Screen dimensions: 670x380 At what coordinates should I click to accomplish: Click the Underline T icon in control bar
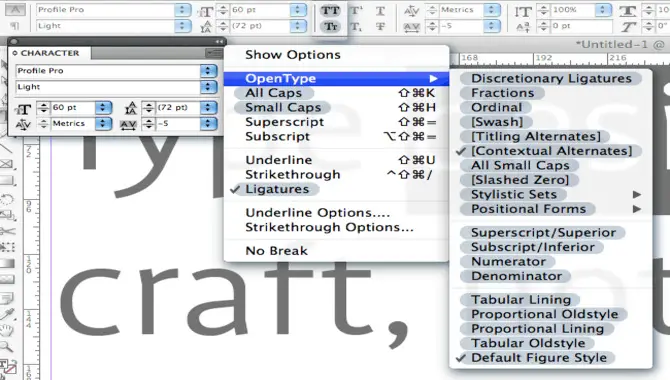(380, 11)
